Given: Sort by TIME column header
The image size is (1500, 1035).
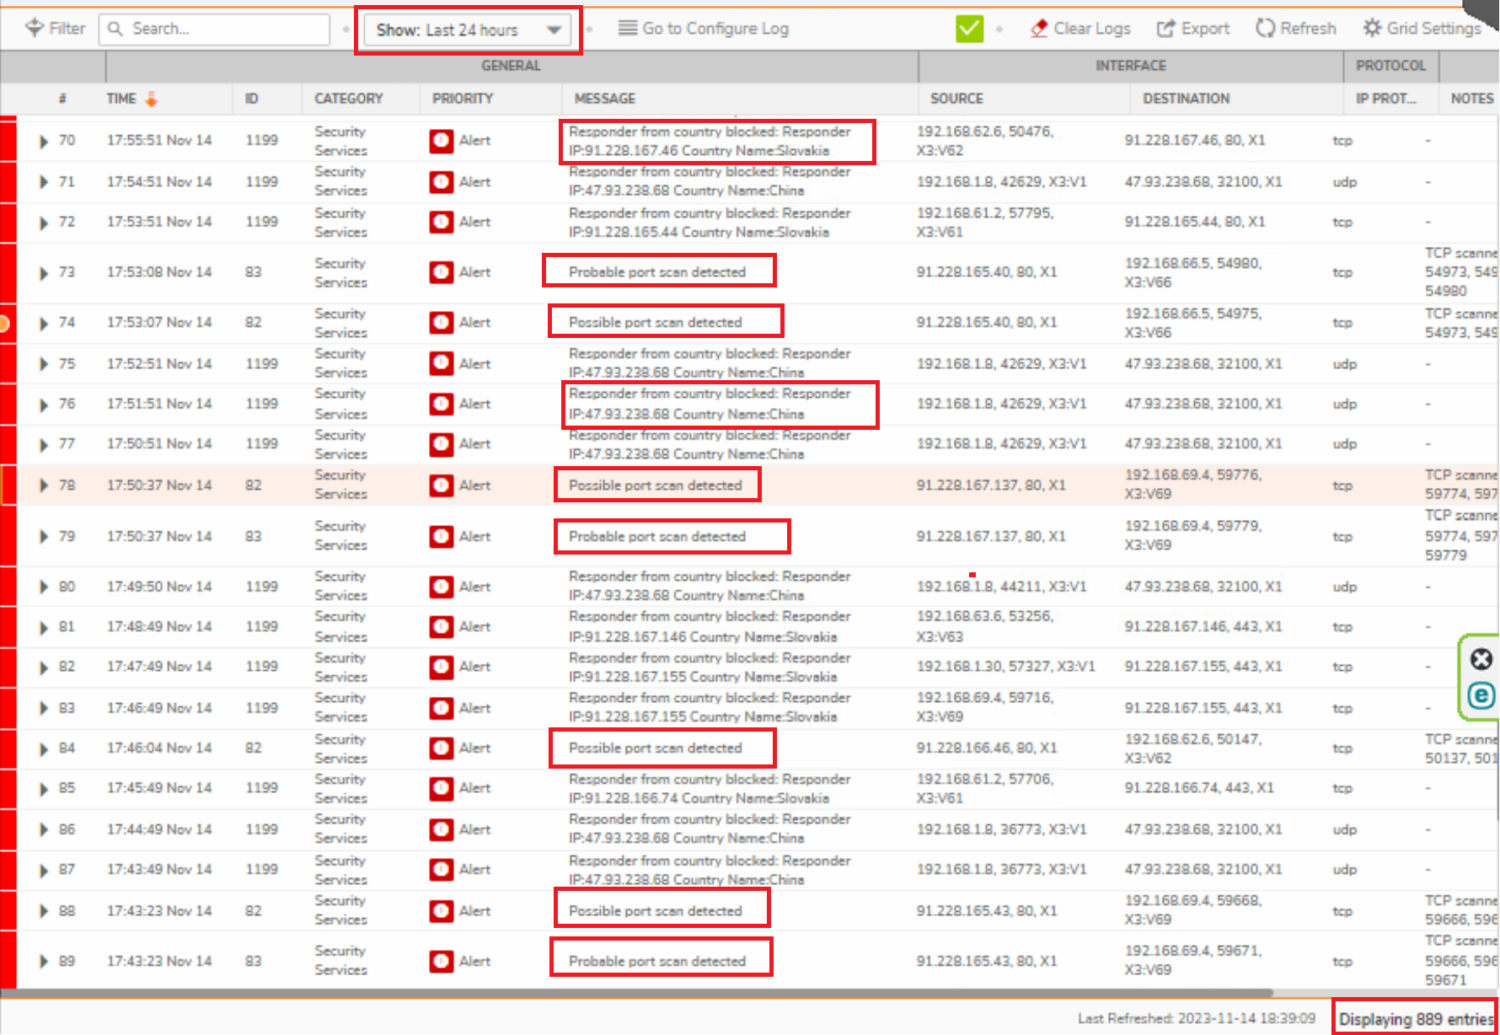Looking at the screenshot, I should (121, 99).
